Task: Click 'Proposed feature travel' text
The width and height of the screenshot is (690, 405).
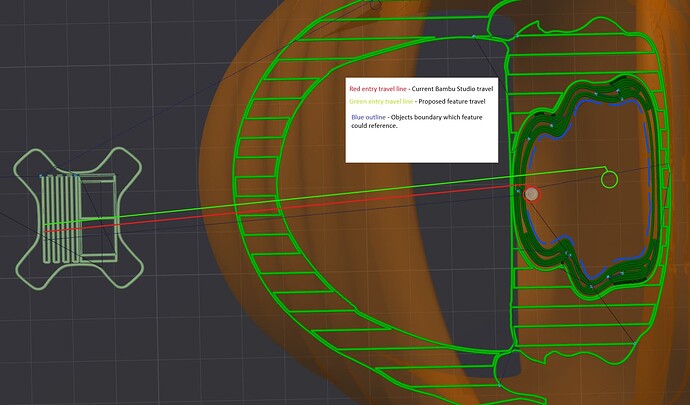Action: [452, 102]
